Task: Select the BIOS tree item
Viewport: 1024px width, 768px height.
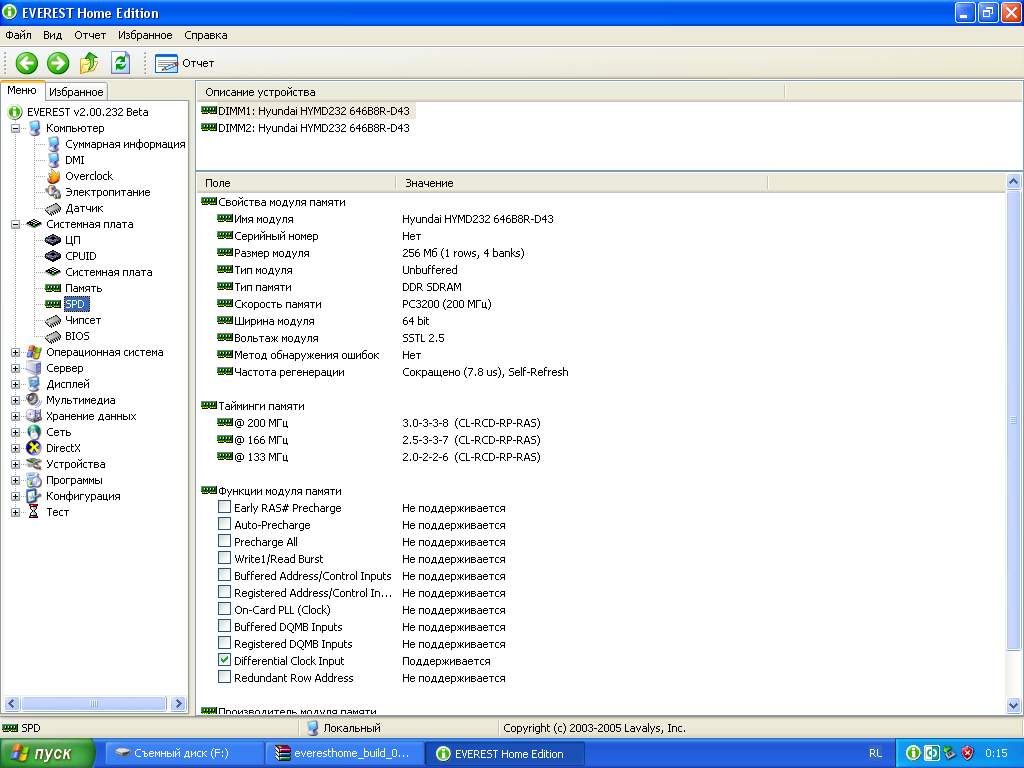Action: (77, 336)
